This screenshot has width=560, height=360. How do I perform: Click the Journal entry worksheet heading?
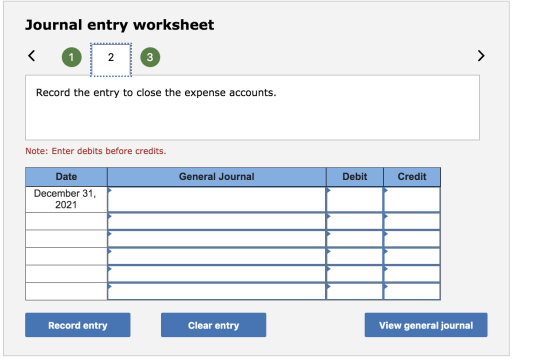point(120,25)
